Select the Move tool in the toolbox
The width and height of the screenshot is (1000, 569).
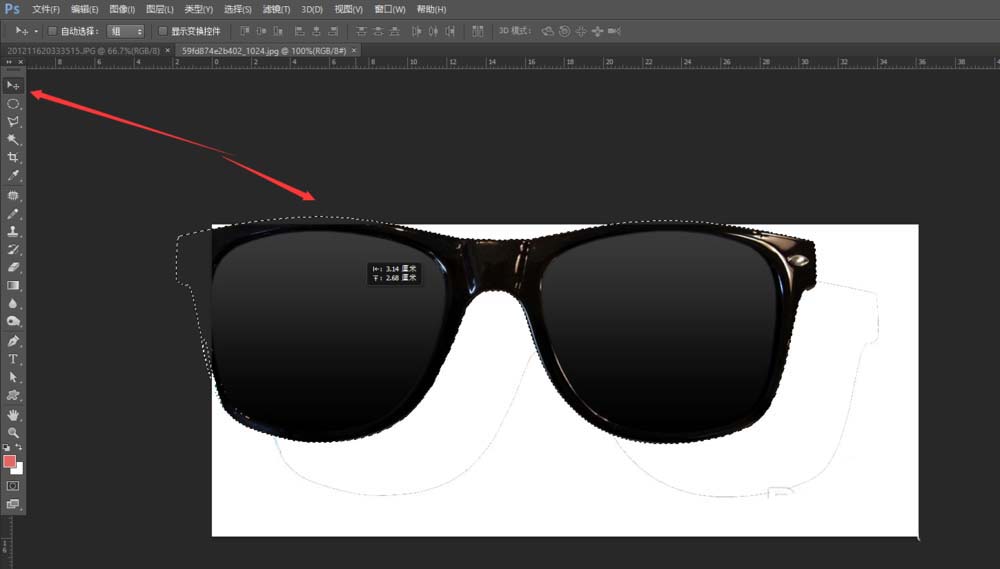point(14,85)
